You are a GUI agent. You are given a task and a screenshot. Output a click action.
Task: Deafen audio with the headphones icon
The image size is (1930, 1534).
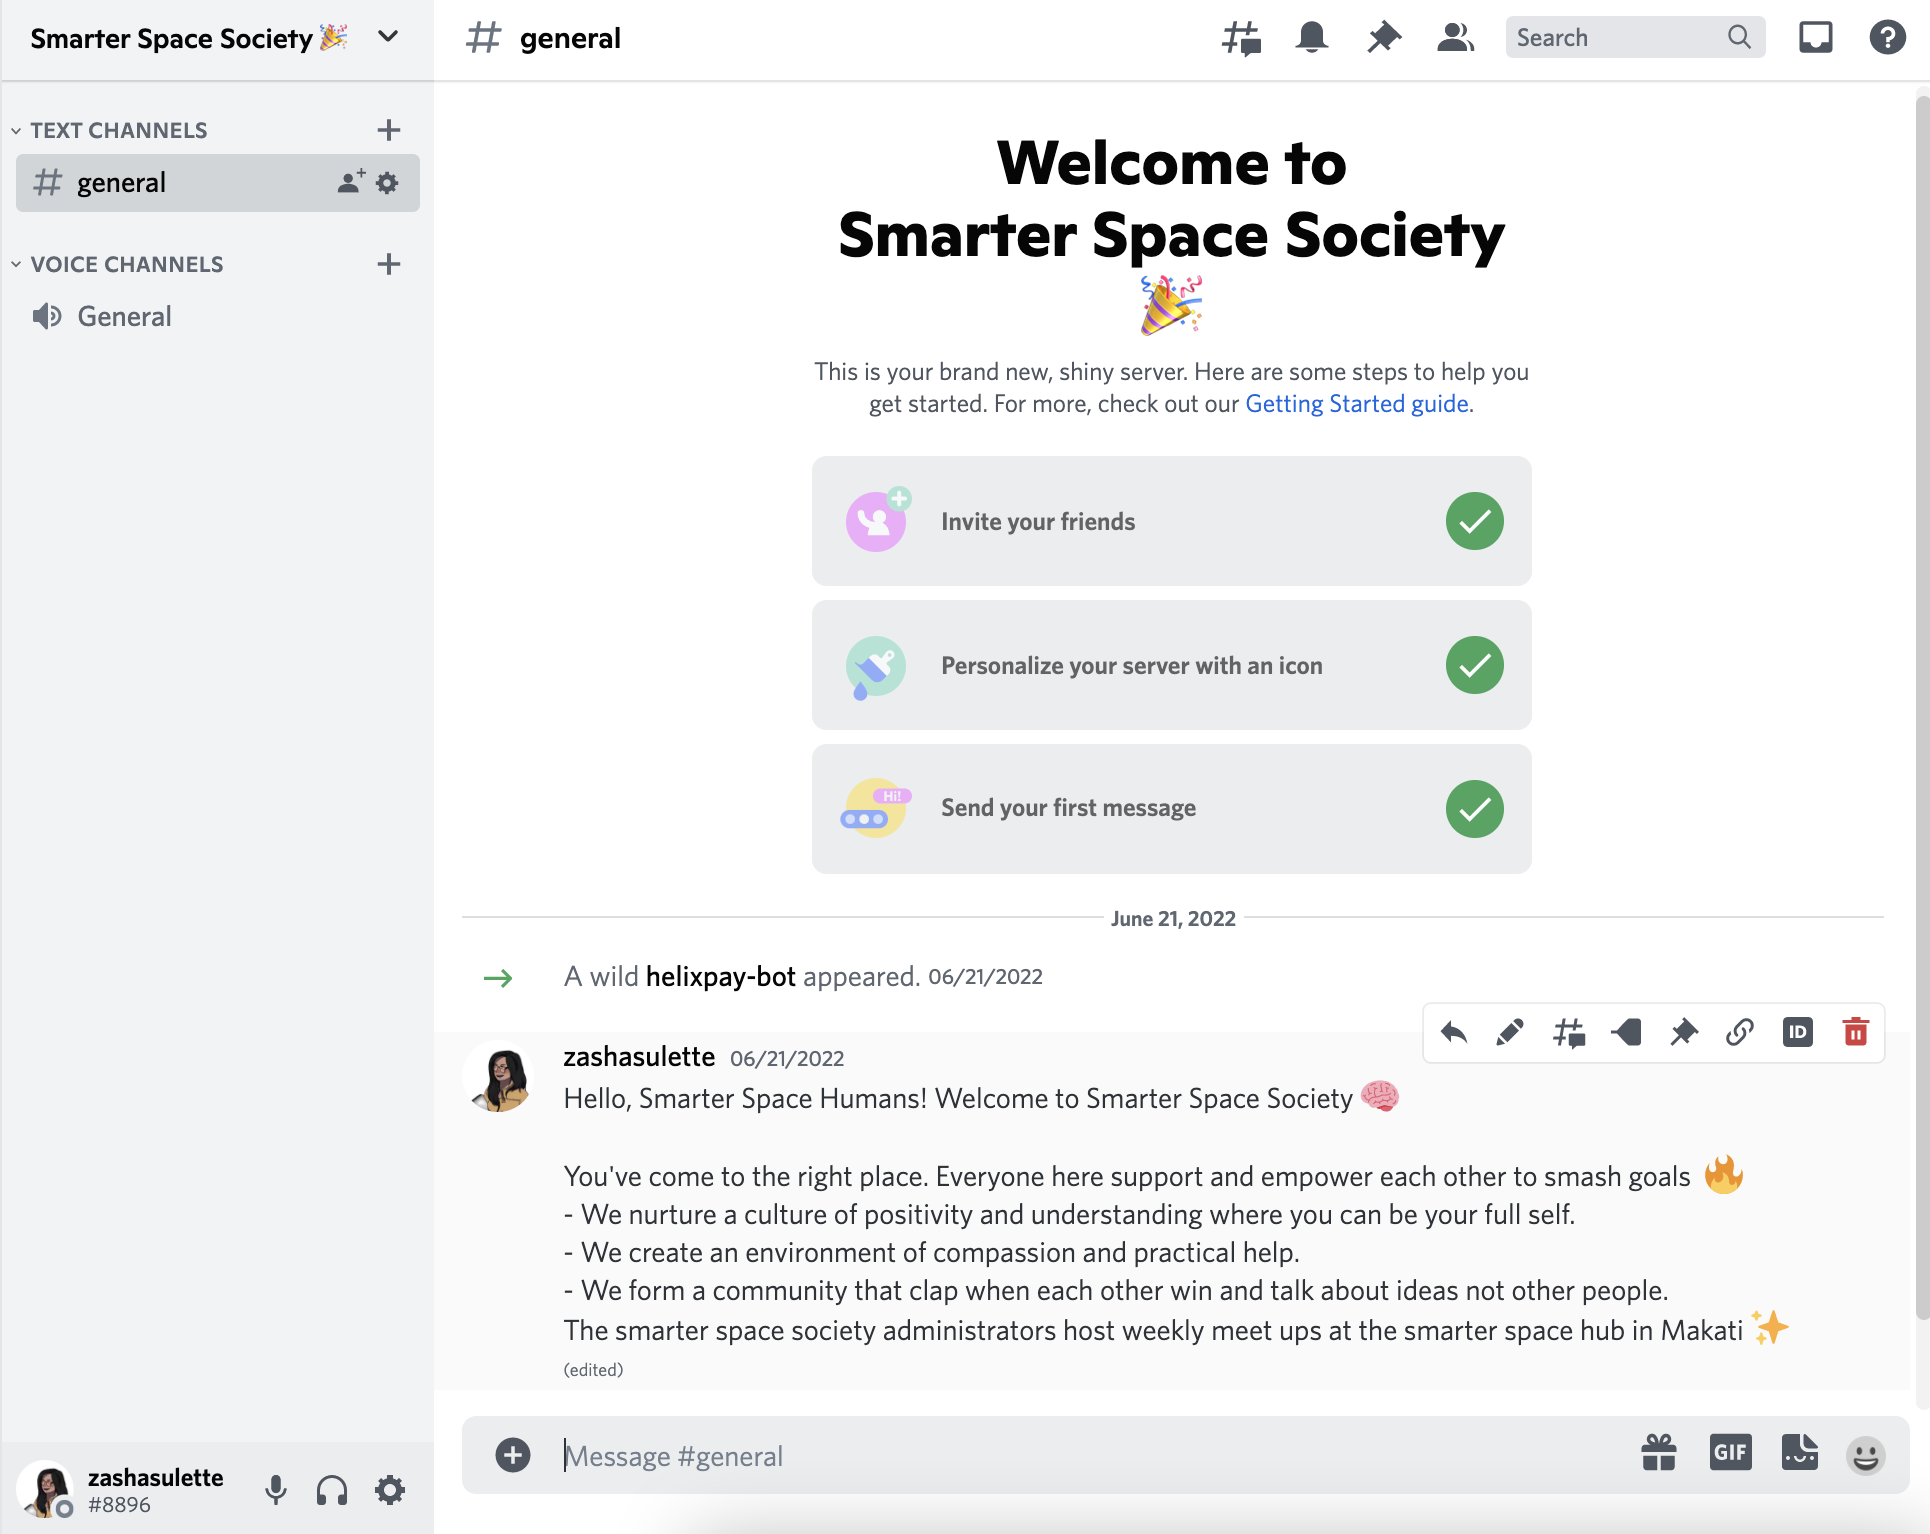tap(332, 1490)
